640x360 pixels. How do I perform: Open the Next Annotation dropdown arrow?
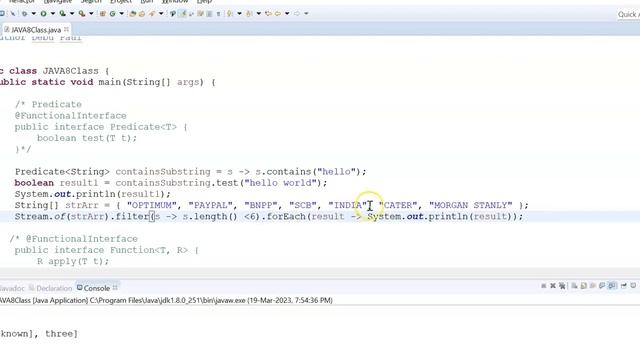[x=239, y=13]
